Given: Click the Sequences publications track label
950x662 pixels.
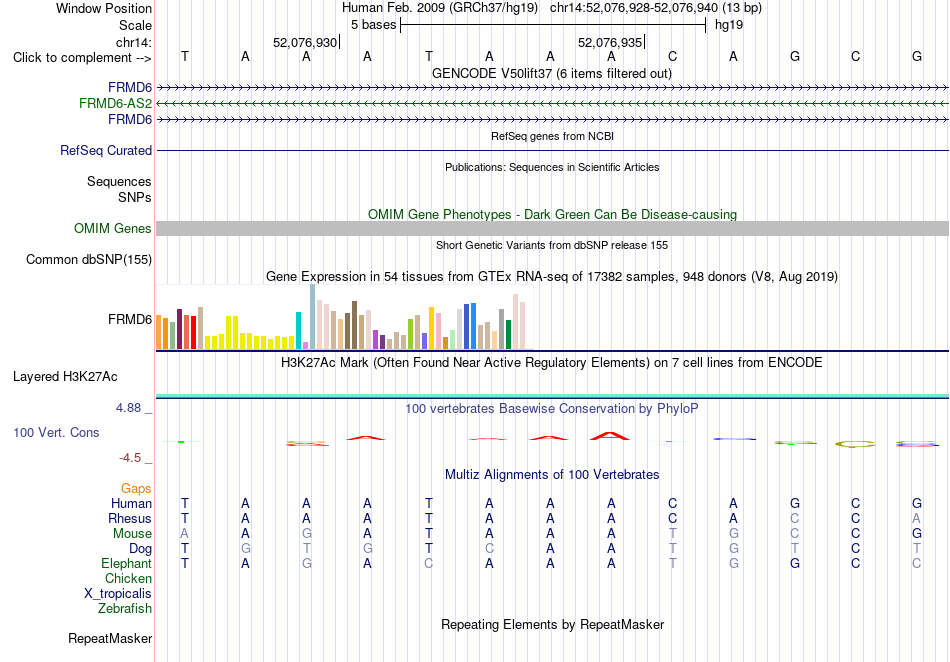Looking at the screenshot, I should [x=119, y=182].
